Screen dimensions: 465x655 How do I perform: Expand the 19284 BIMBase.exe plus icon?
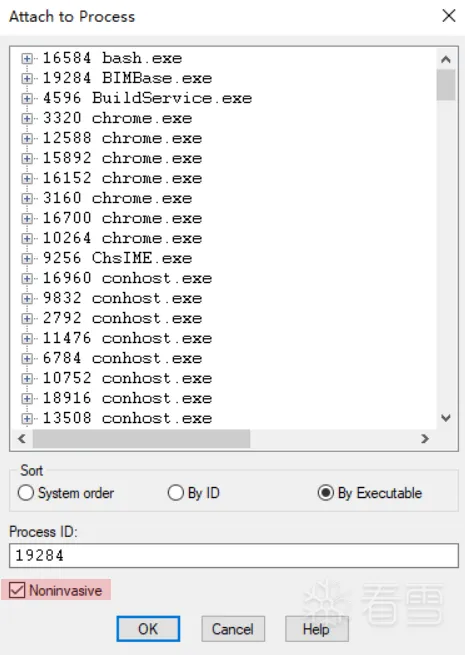[27, 79]
